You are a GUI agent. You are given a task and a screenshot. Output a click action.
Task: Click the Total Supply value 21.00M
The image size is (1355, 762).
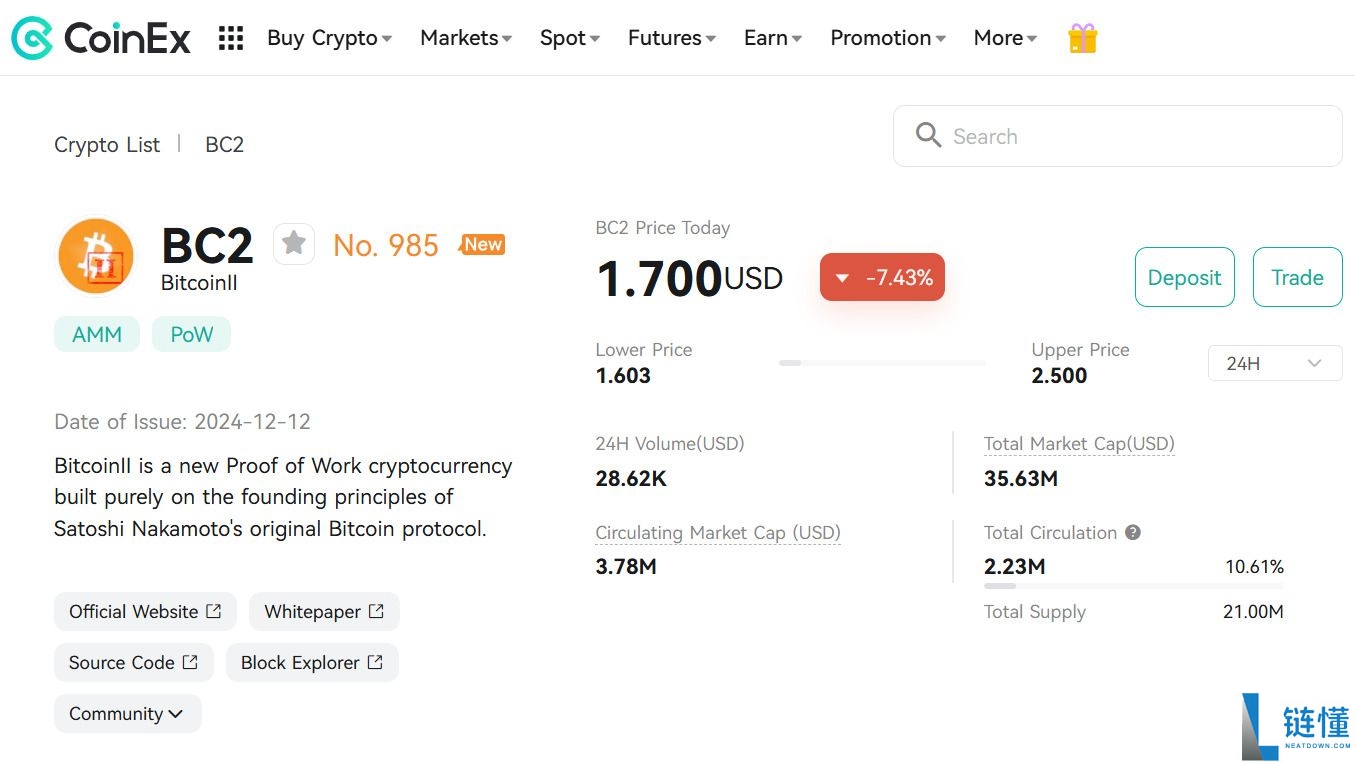pyautogui.click(x=1253, y=612)
